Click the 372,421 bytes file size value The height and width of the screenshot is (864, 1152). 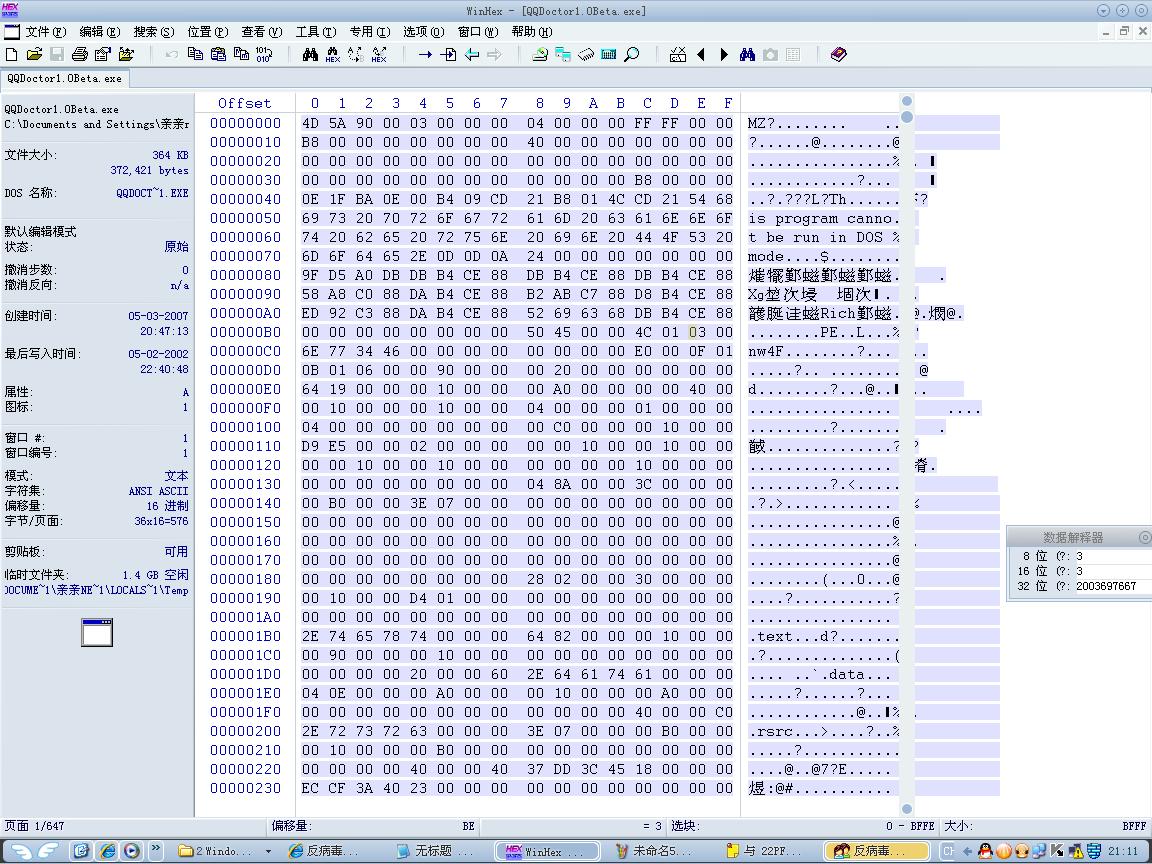[x=149, y=170]
